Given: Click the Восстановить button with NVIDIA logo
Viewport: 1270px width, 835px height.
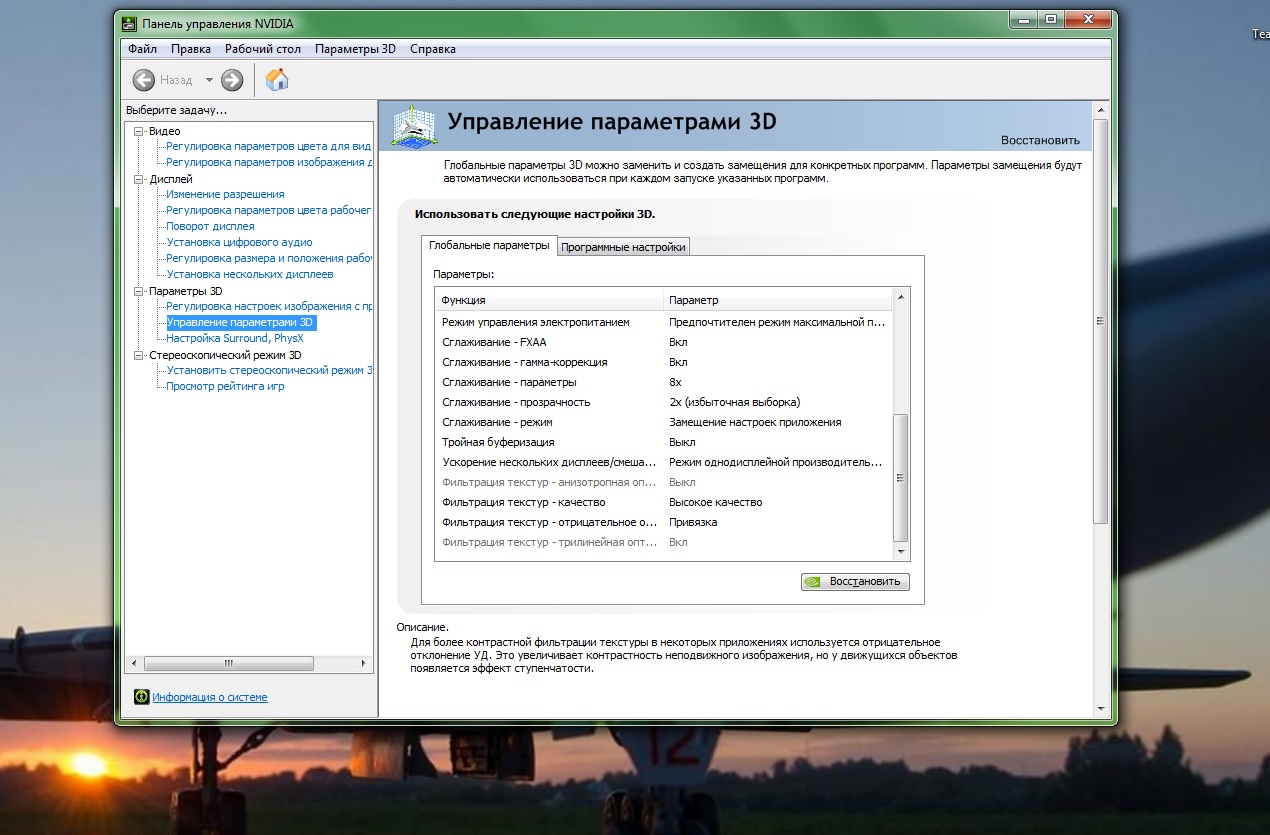Looking at the screenshot, I should pos(855,581).
